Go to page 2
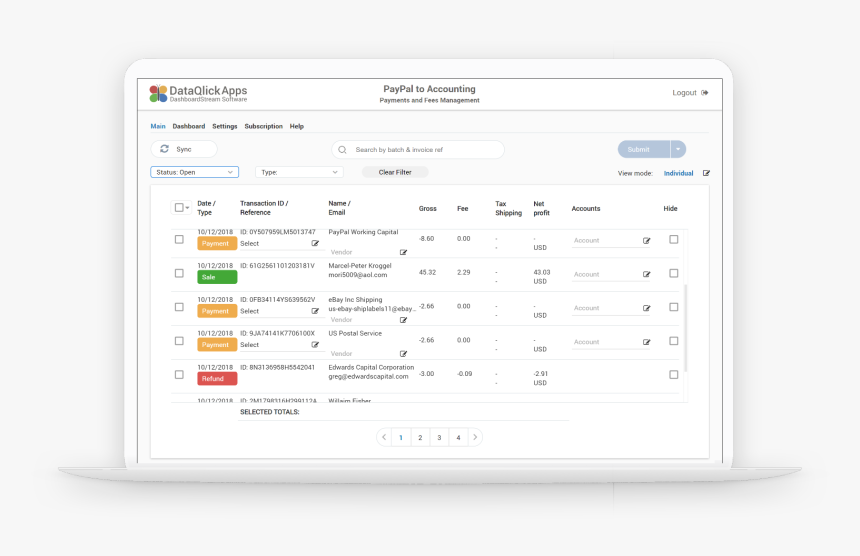This screenshot has height=556, width=860. [420, 437]
